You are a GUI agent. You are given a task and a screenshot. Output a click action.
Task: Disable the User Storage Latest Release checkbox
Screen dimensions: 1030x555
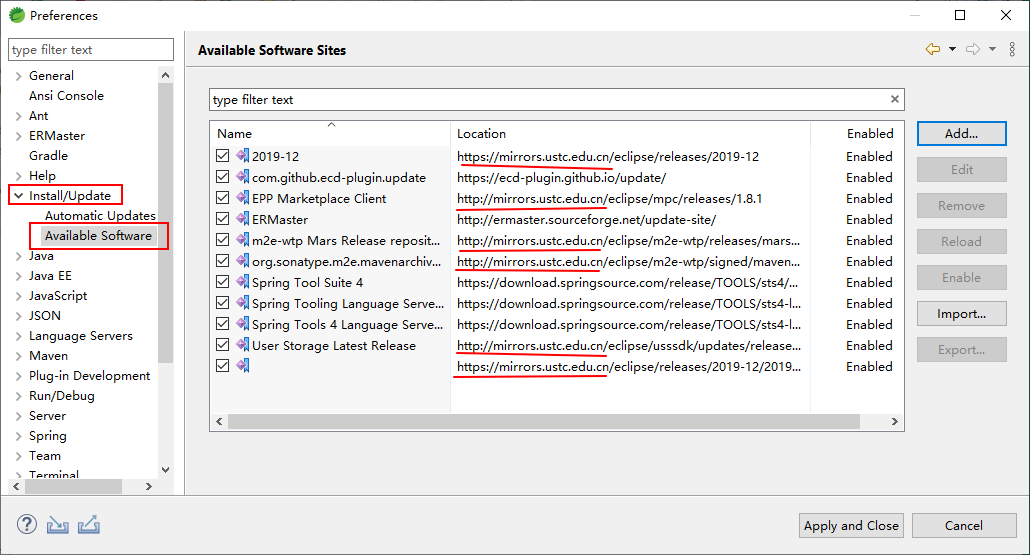pos(223,345)
